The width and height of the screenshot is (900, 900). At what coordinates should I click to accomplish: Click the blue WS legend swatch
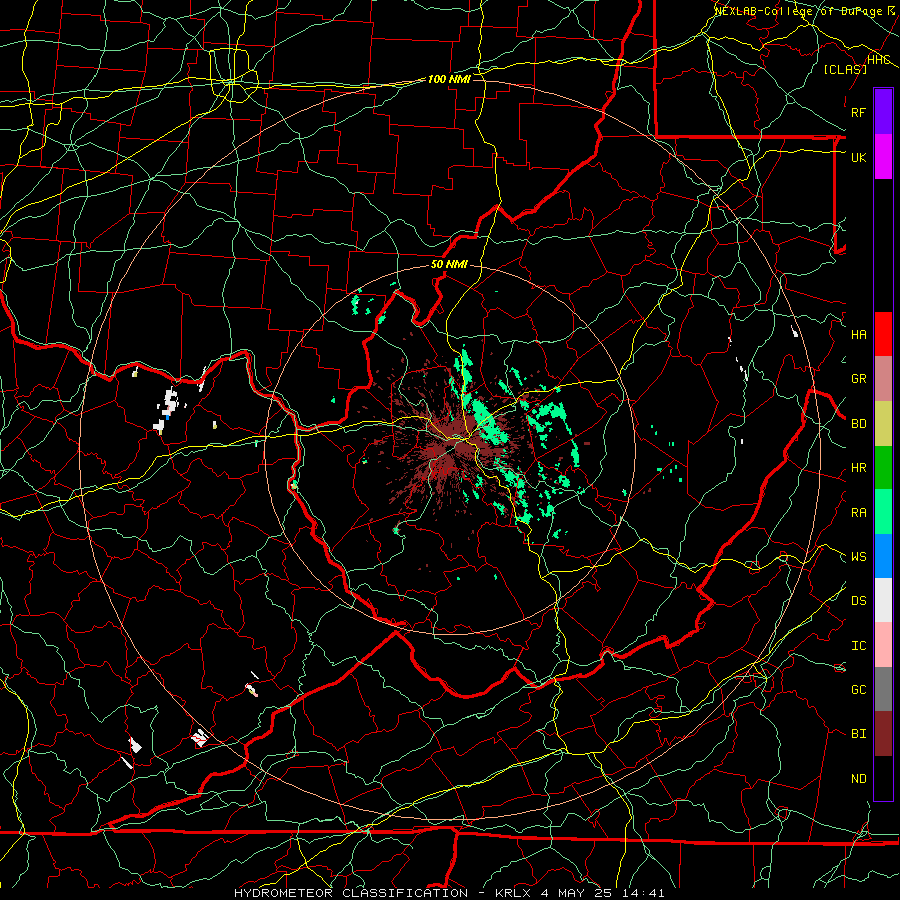883,556
